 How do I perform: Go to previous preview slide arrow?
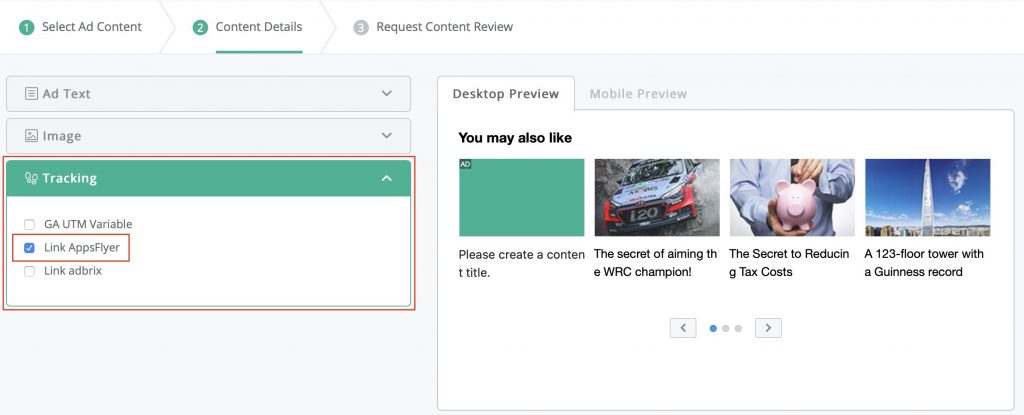683,328
